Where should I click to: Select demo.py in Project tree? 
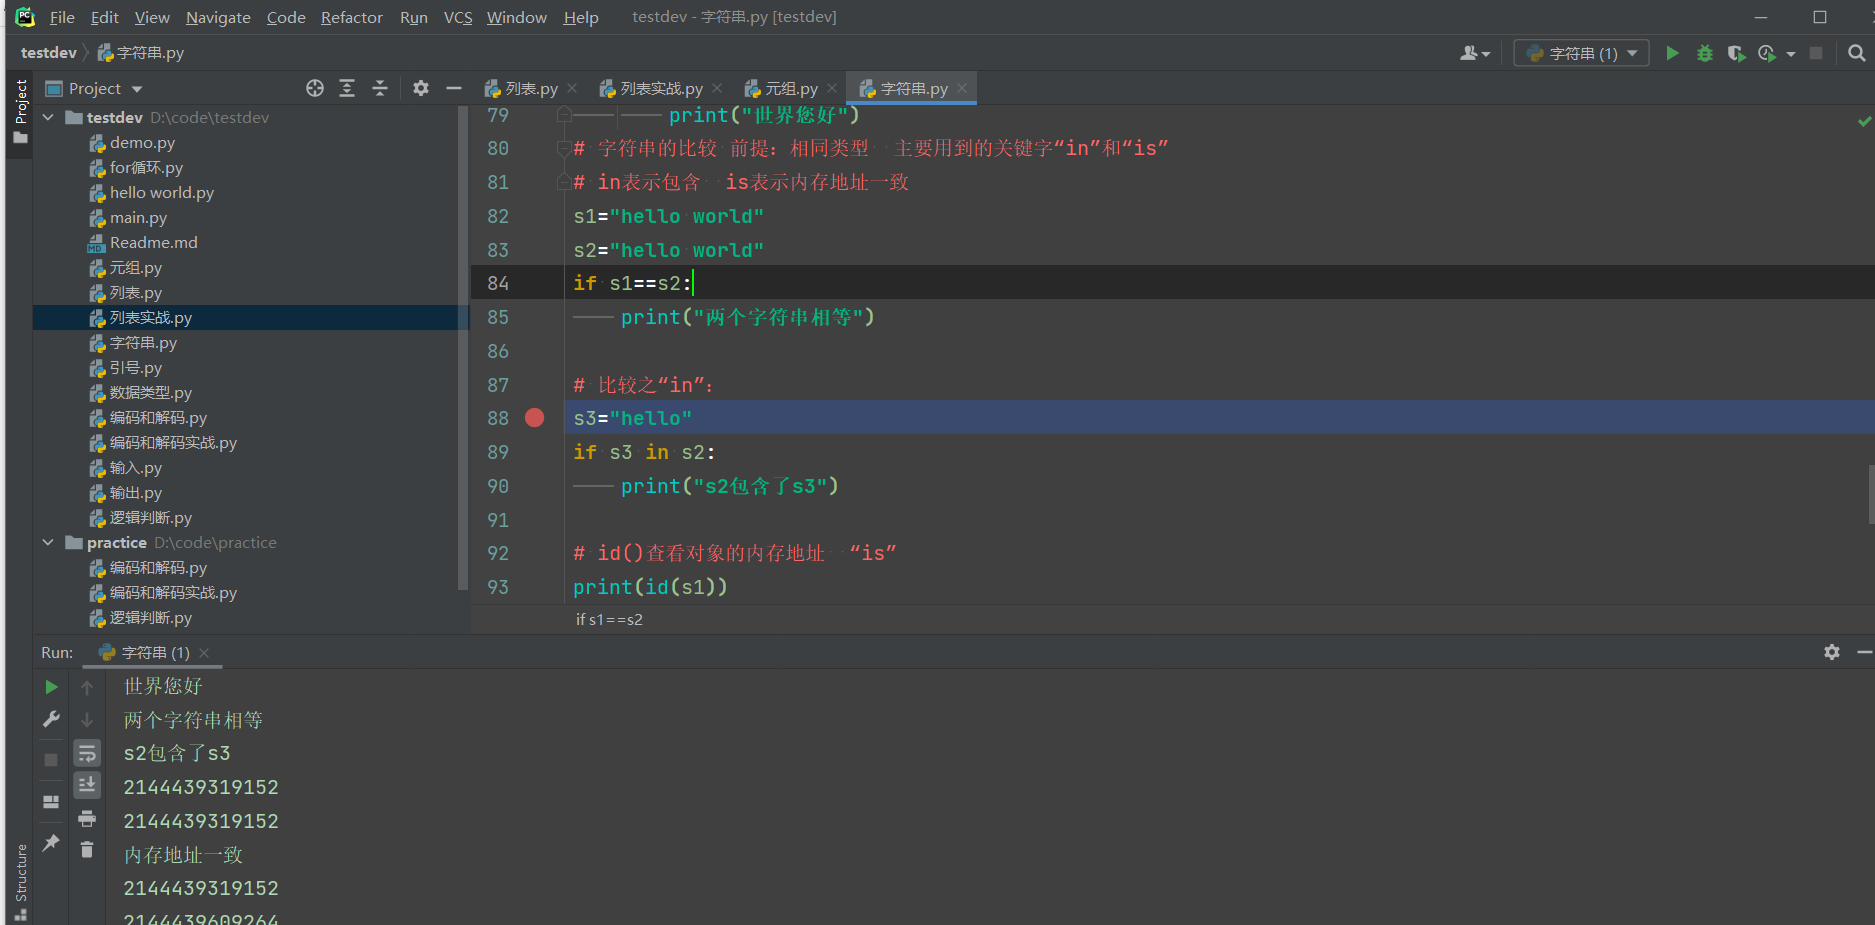click(x=142, y=142)
